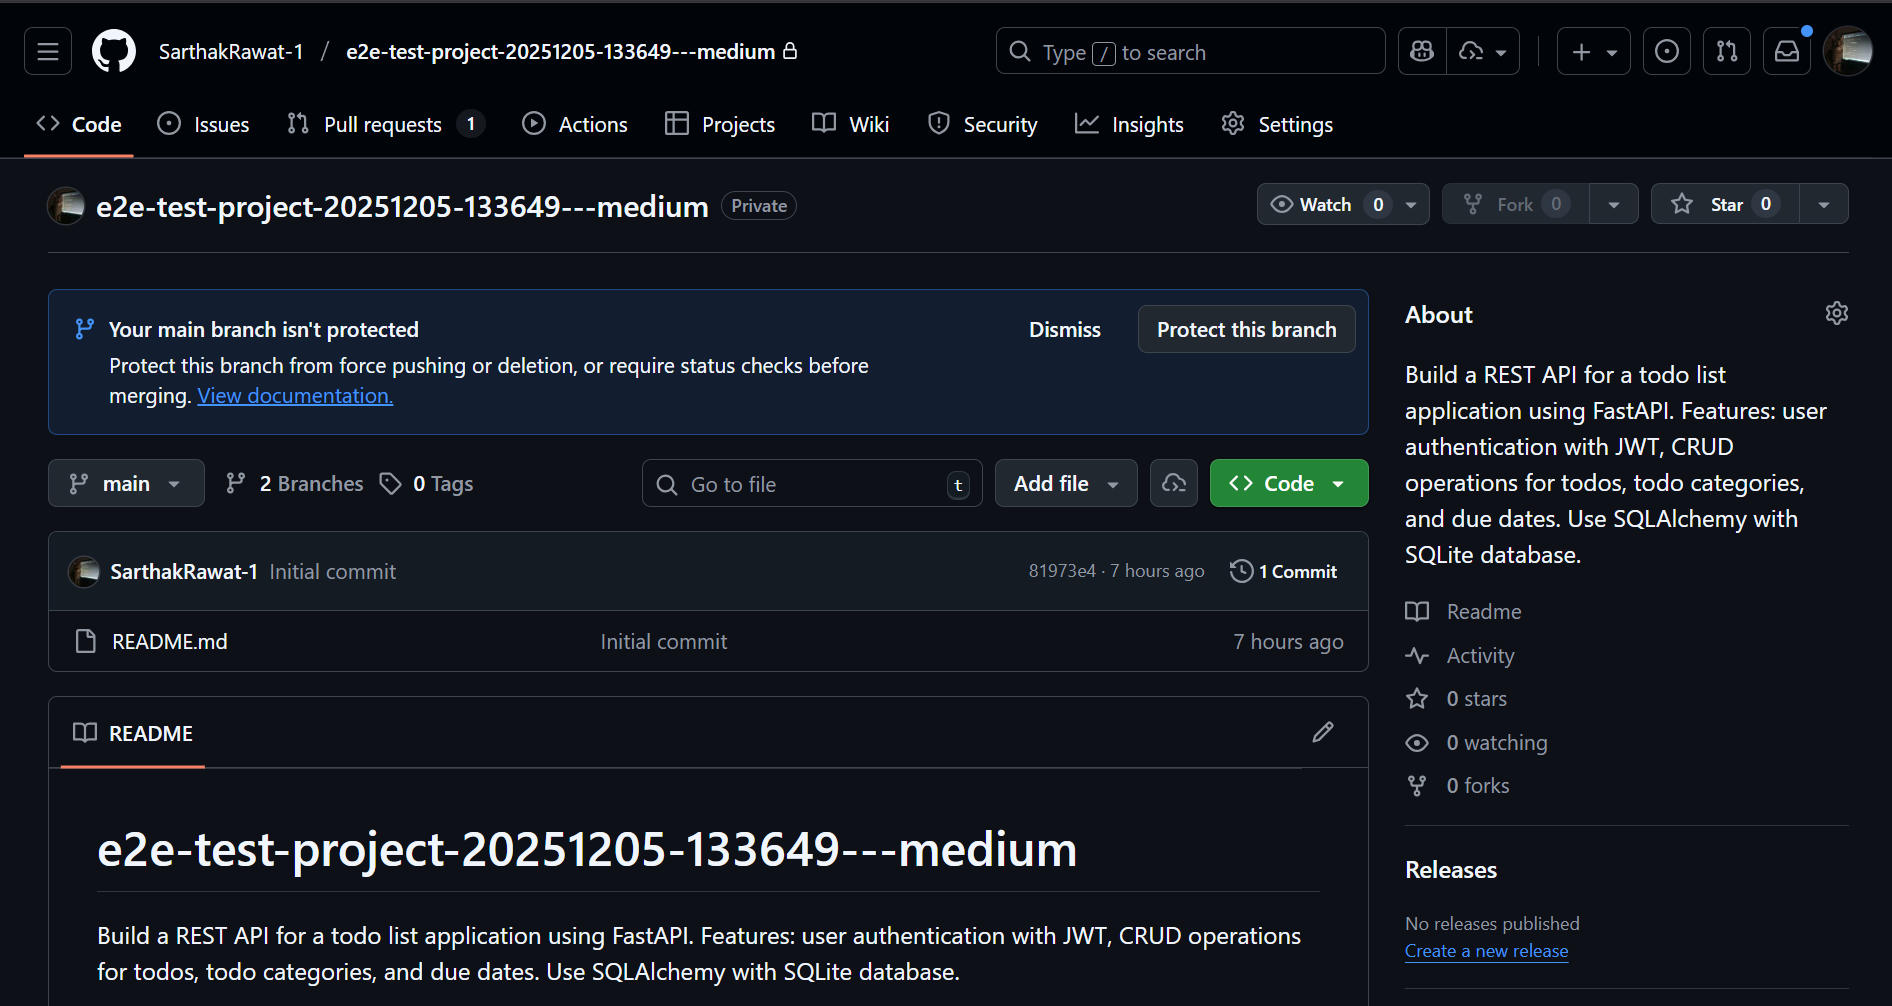Switch to the Code tab

[79, 124]
